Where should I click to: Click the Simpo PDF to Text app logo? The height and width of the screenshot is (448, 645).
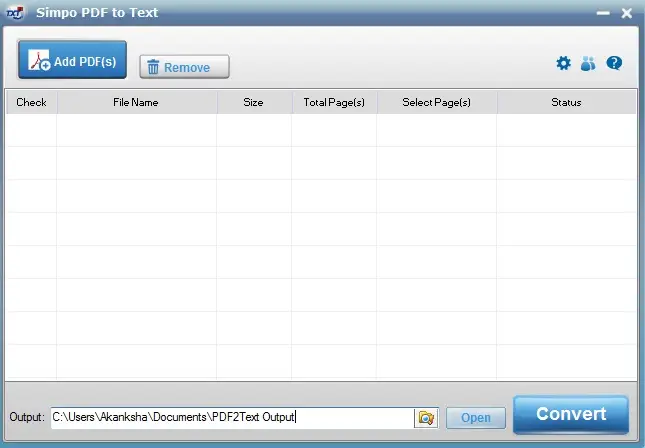[15, 13]
